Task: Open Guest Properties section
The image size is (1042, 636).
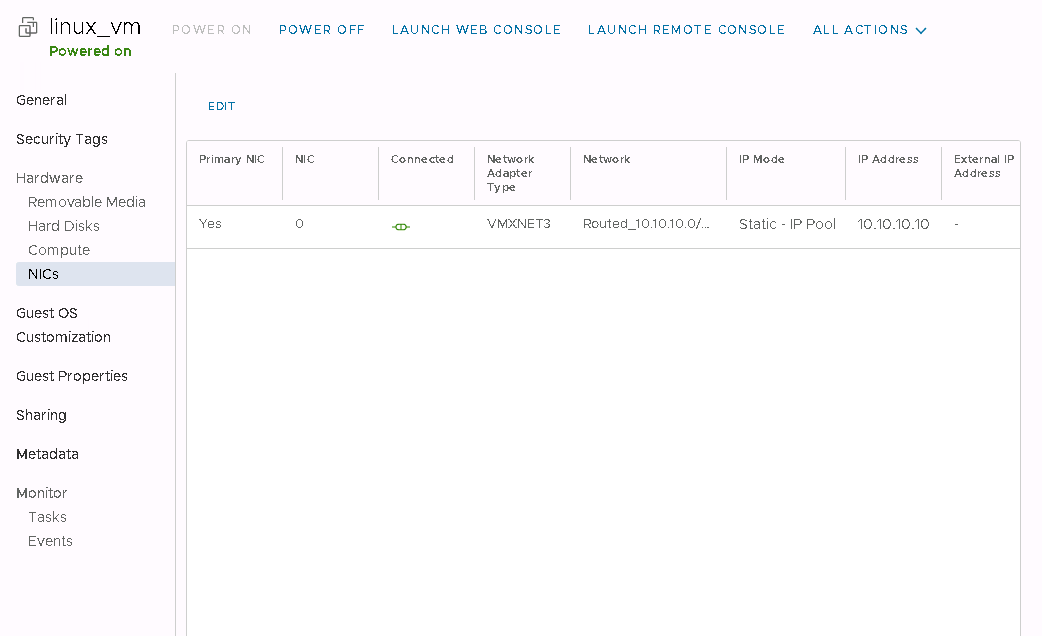Action: click(72, 376)
